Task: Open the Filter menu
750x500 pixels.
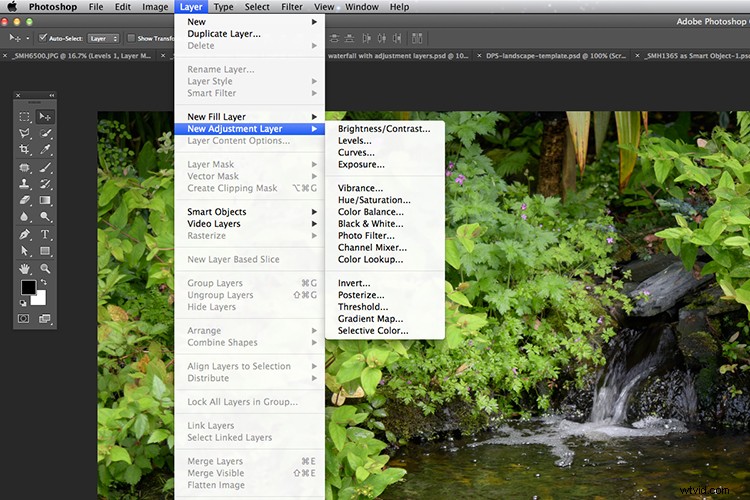Action: [x=291, y=7]
